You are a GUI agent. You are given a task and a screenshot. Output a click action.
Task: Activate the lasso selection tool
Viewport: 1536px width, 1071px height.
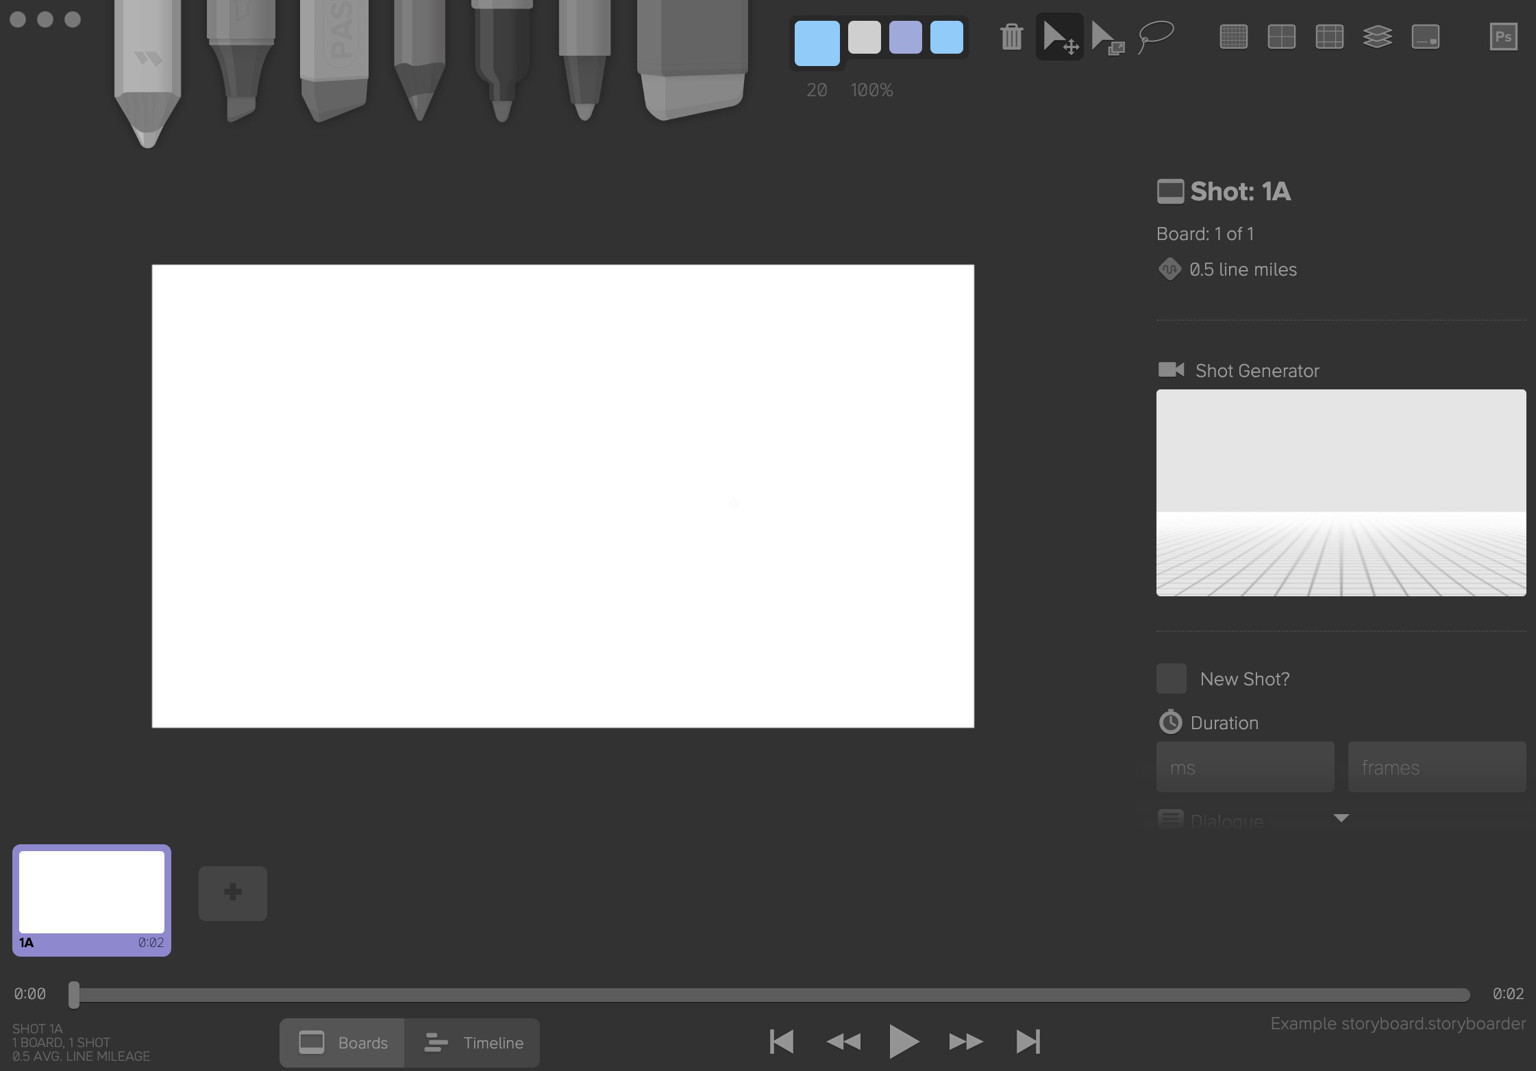(x=1157, y=36)
